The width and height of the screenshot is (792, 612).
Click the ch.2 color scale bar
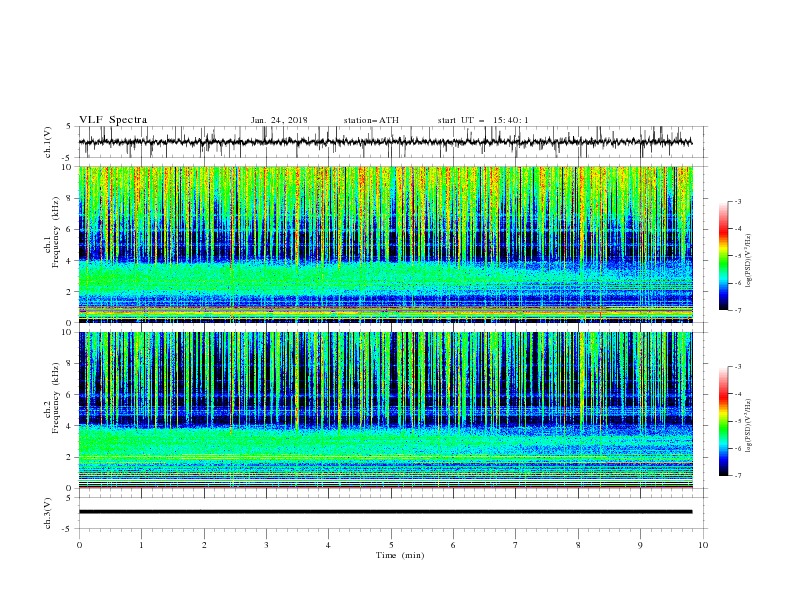(723, 421)
